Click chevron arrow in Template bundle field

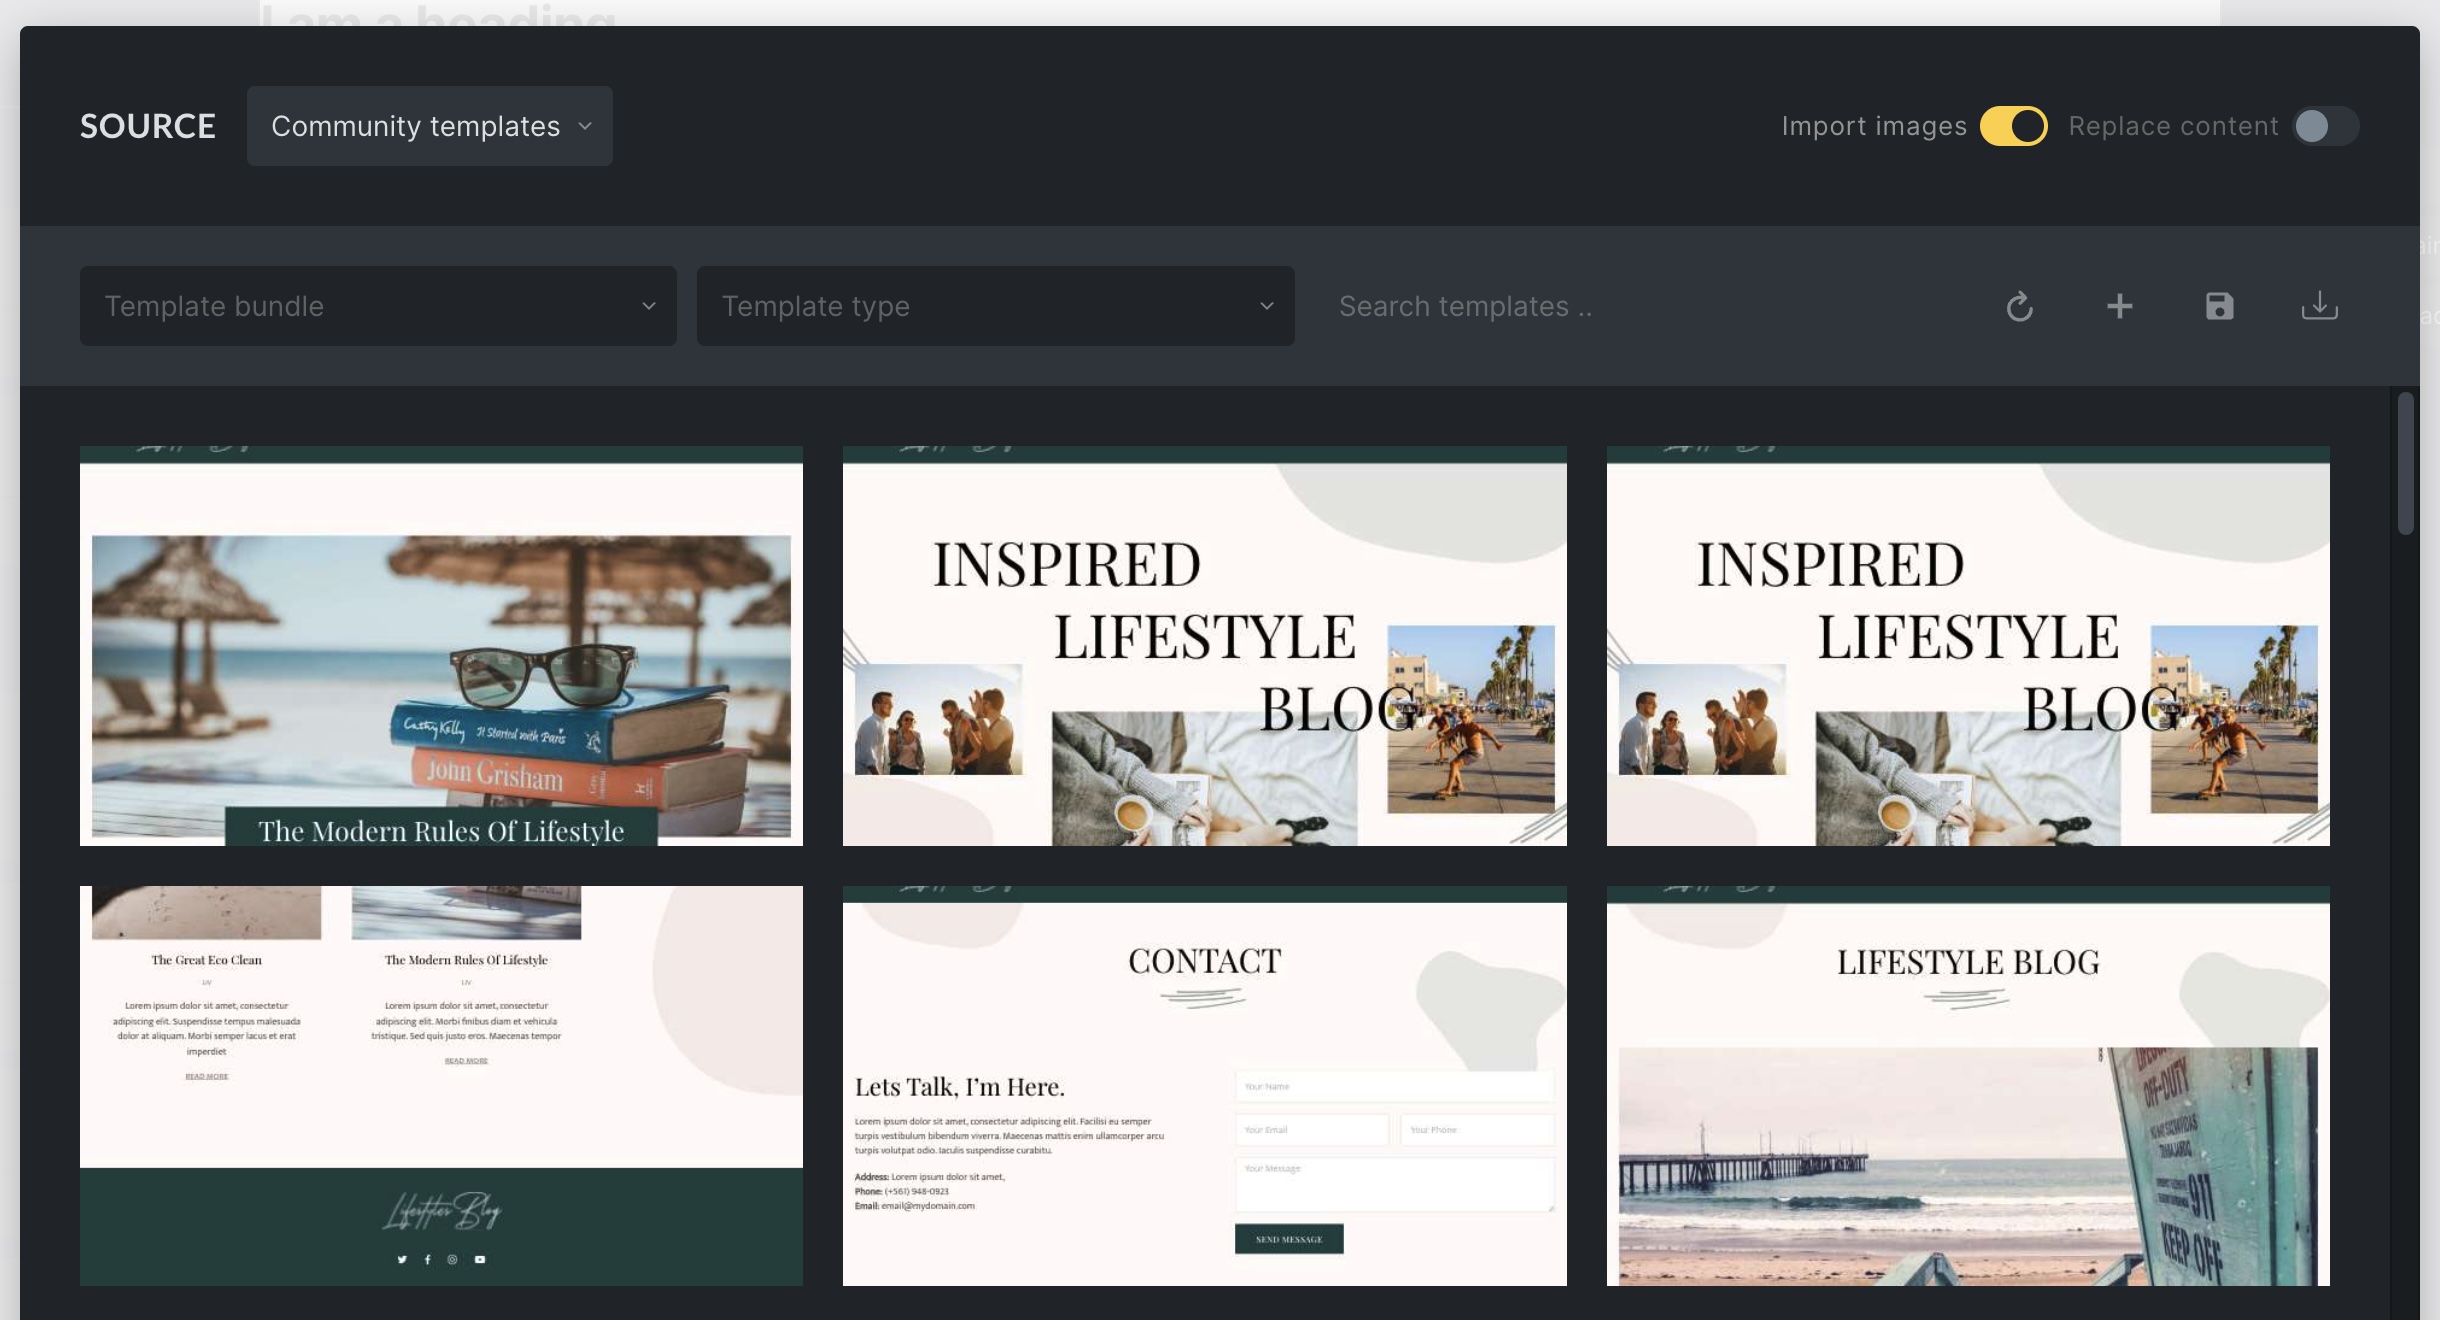tap(649, 306)
